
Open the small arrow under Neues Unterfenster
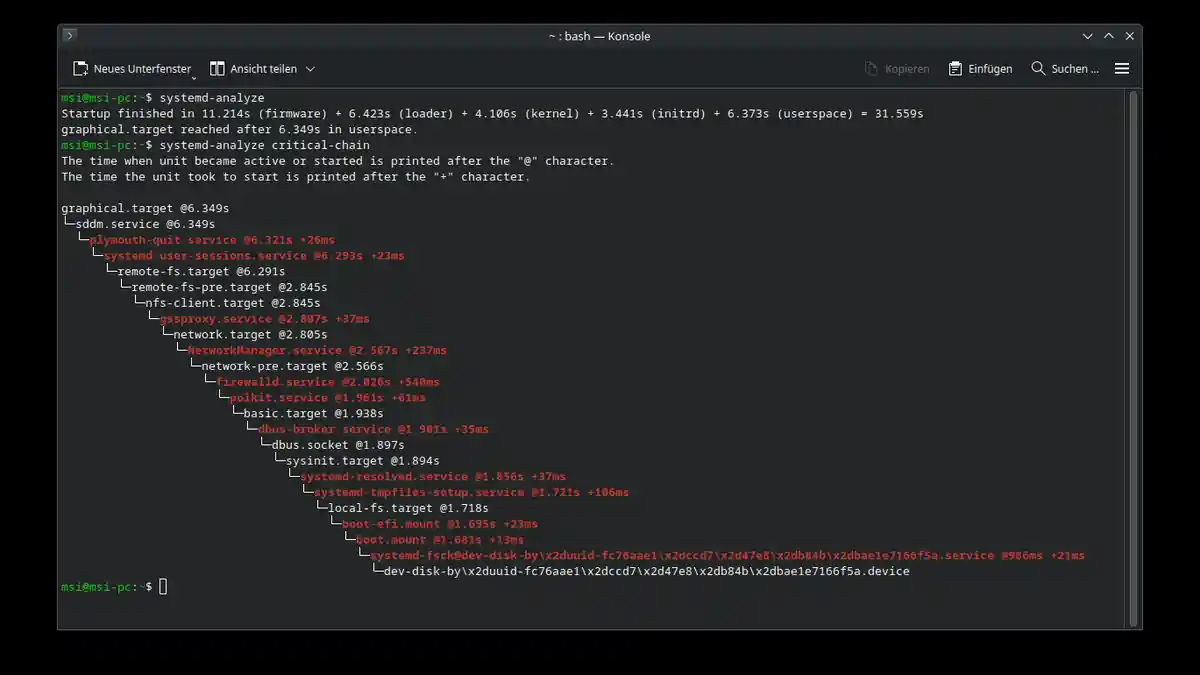pos(194,77)
